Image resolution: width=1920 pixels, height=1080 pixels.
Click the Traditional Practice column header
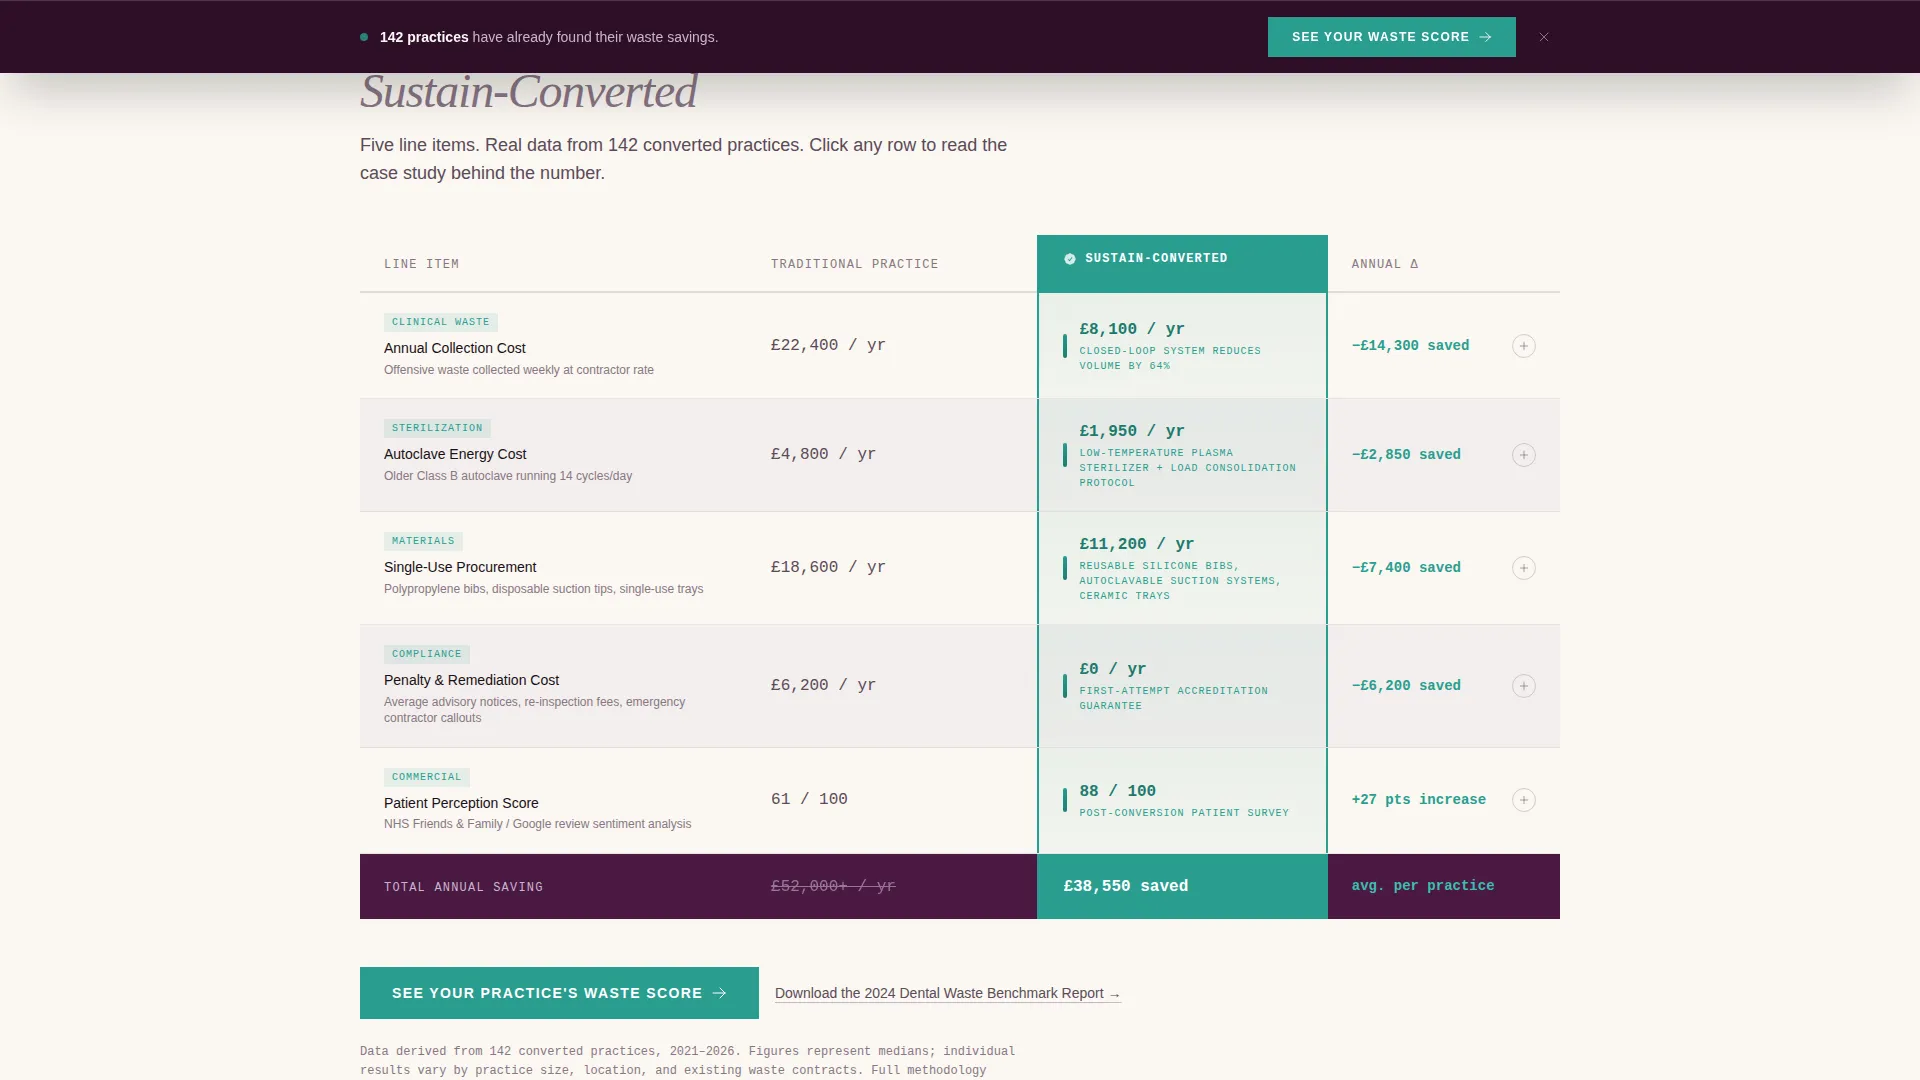pyautogui.click(x=854, y=264)
